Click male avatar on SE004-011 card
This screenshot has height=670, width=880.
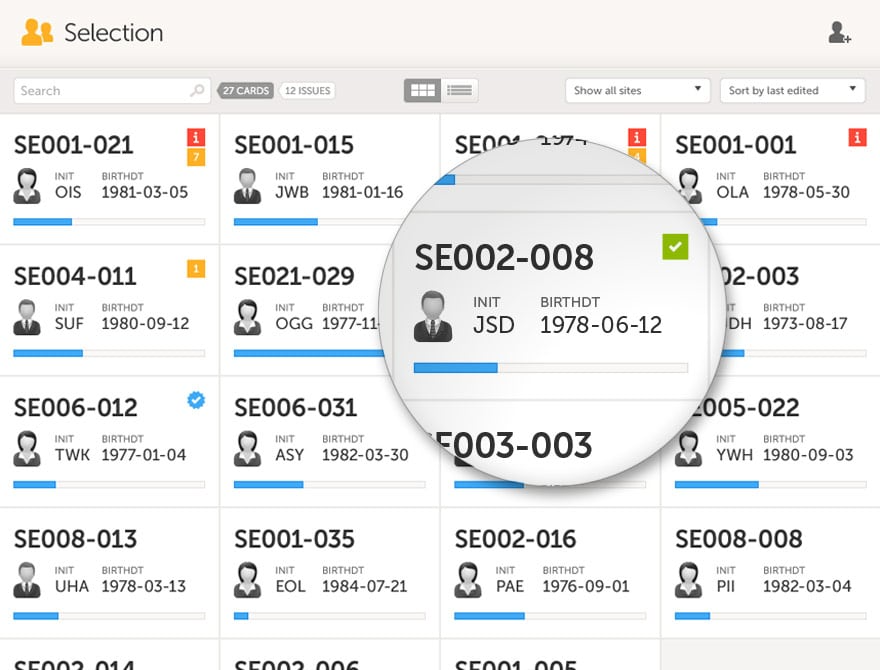[x=27, y=317]
